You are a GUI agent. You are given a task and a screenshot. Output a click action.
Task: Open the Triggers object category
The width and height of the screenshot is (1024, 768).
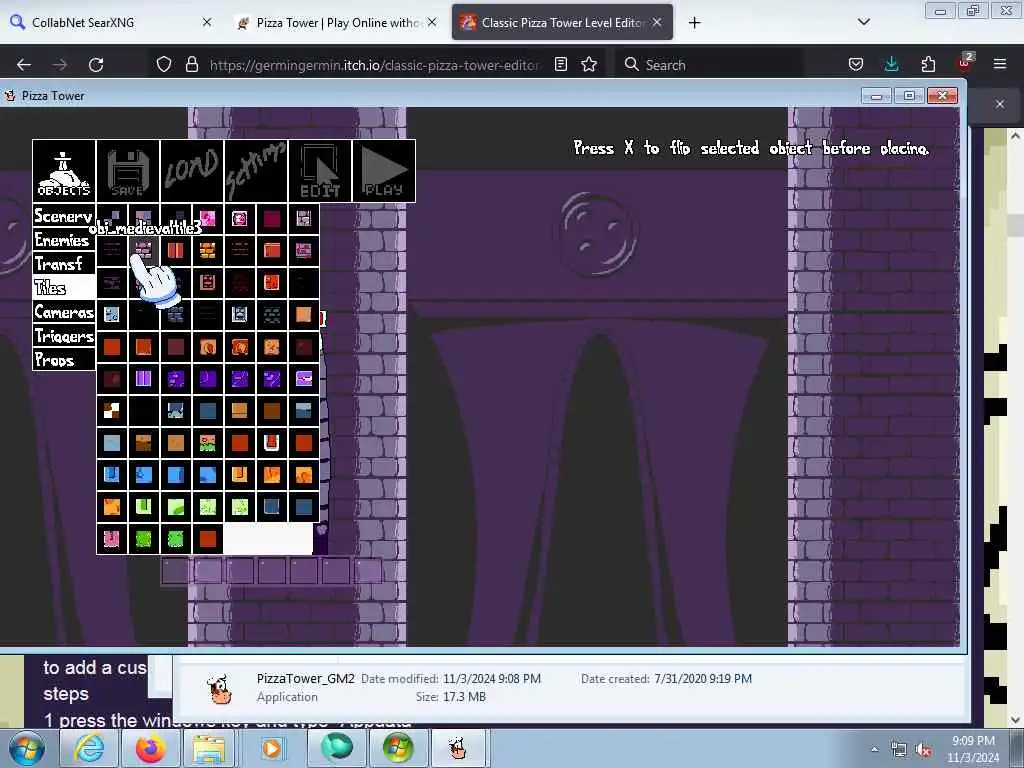pos(63,336)
